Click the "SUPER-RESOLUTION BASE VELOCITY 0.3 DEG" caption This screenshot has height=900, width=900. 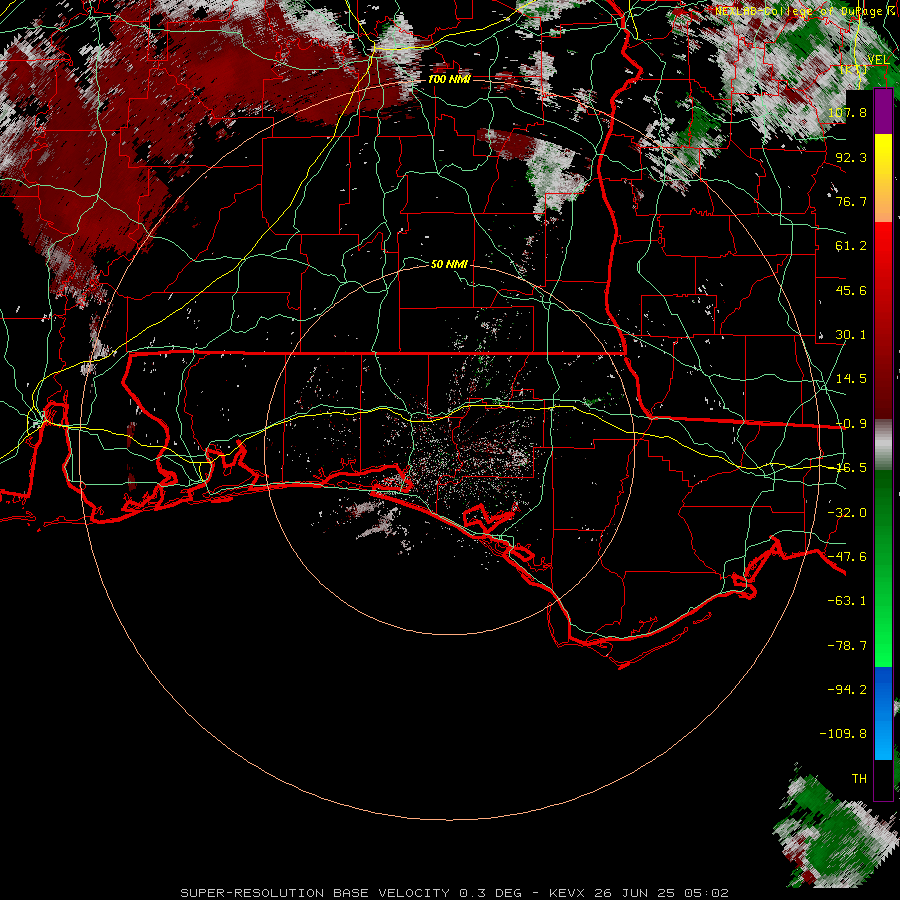coord(351,893)
